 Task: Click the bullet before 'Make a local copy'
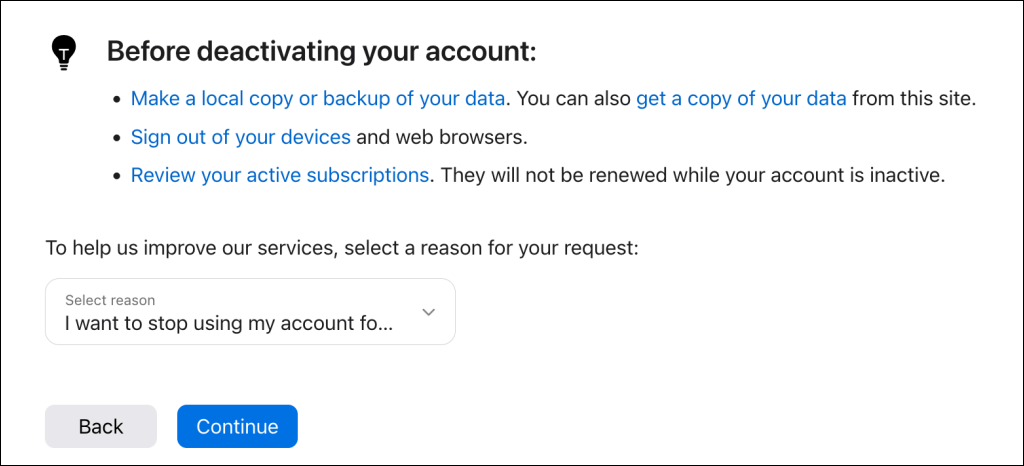117,101
